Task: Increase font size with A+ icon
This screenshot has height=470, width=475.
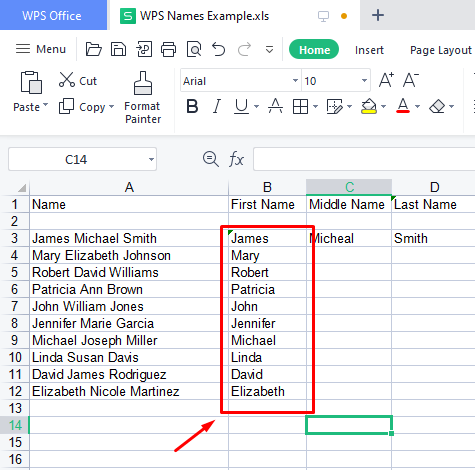Action: coord(386,80)
